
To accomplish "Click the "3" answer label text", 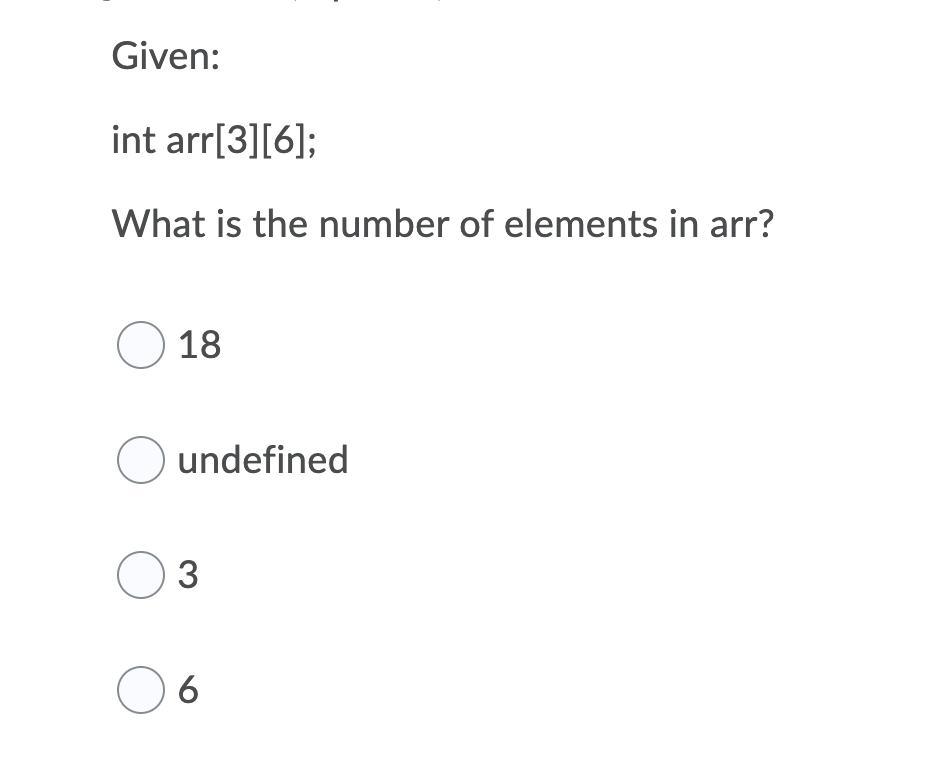I will point(188,574).
